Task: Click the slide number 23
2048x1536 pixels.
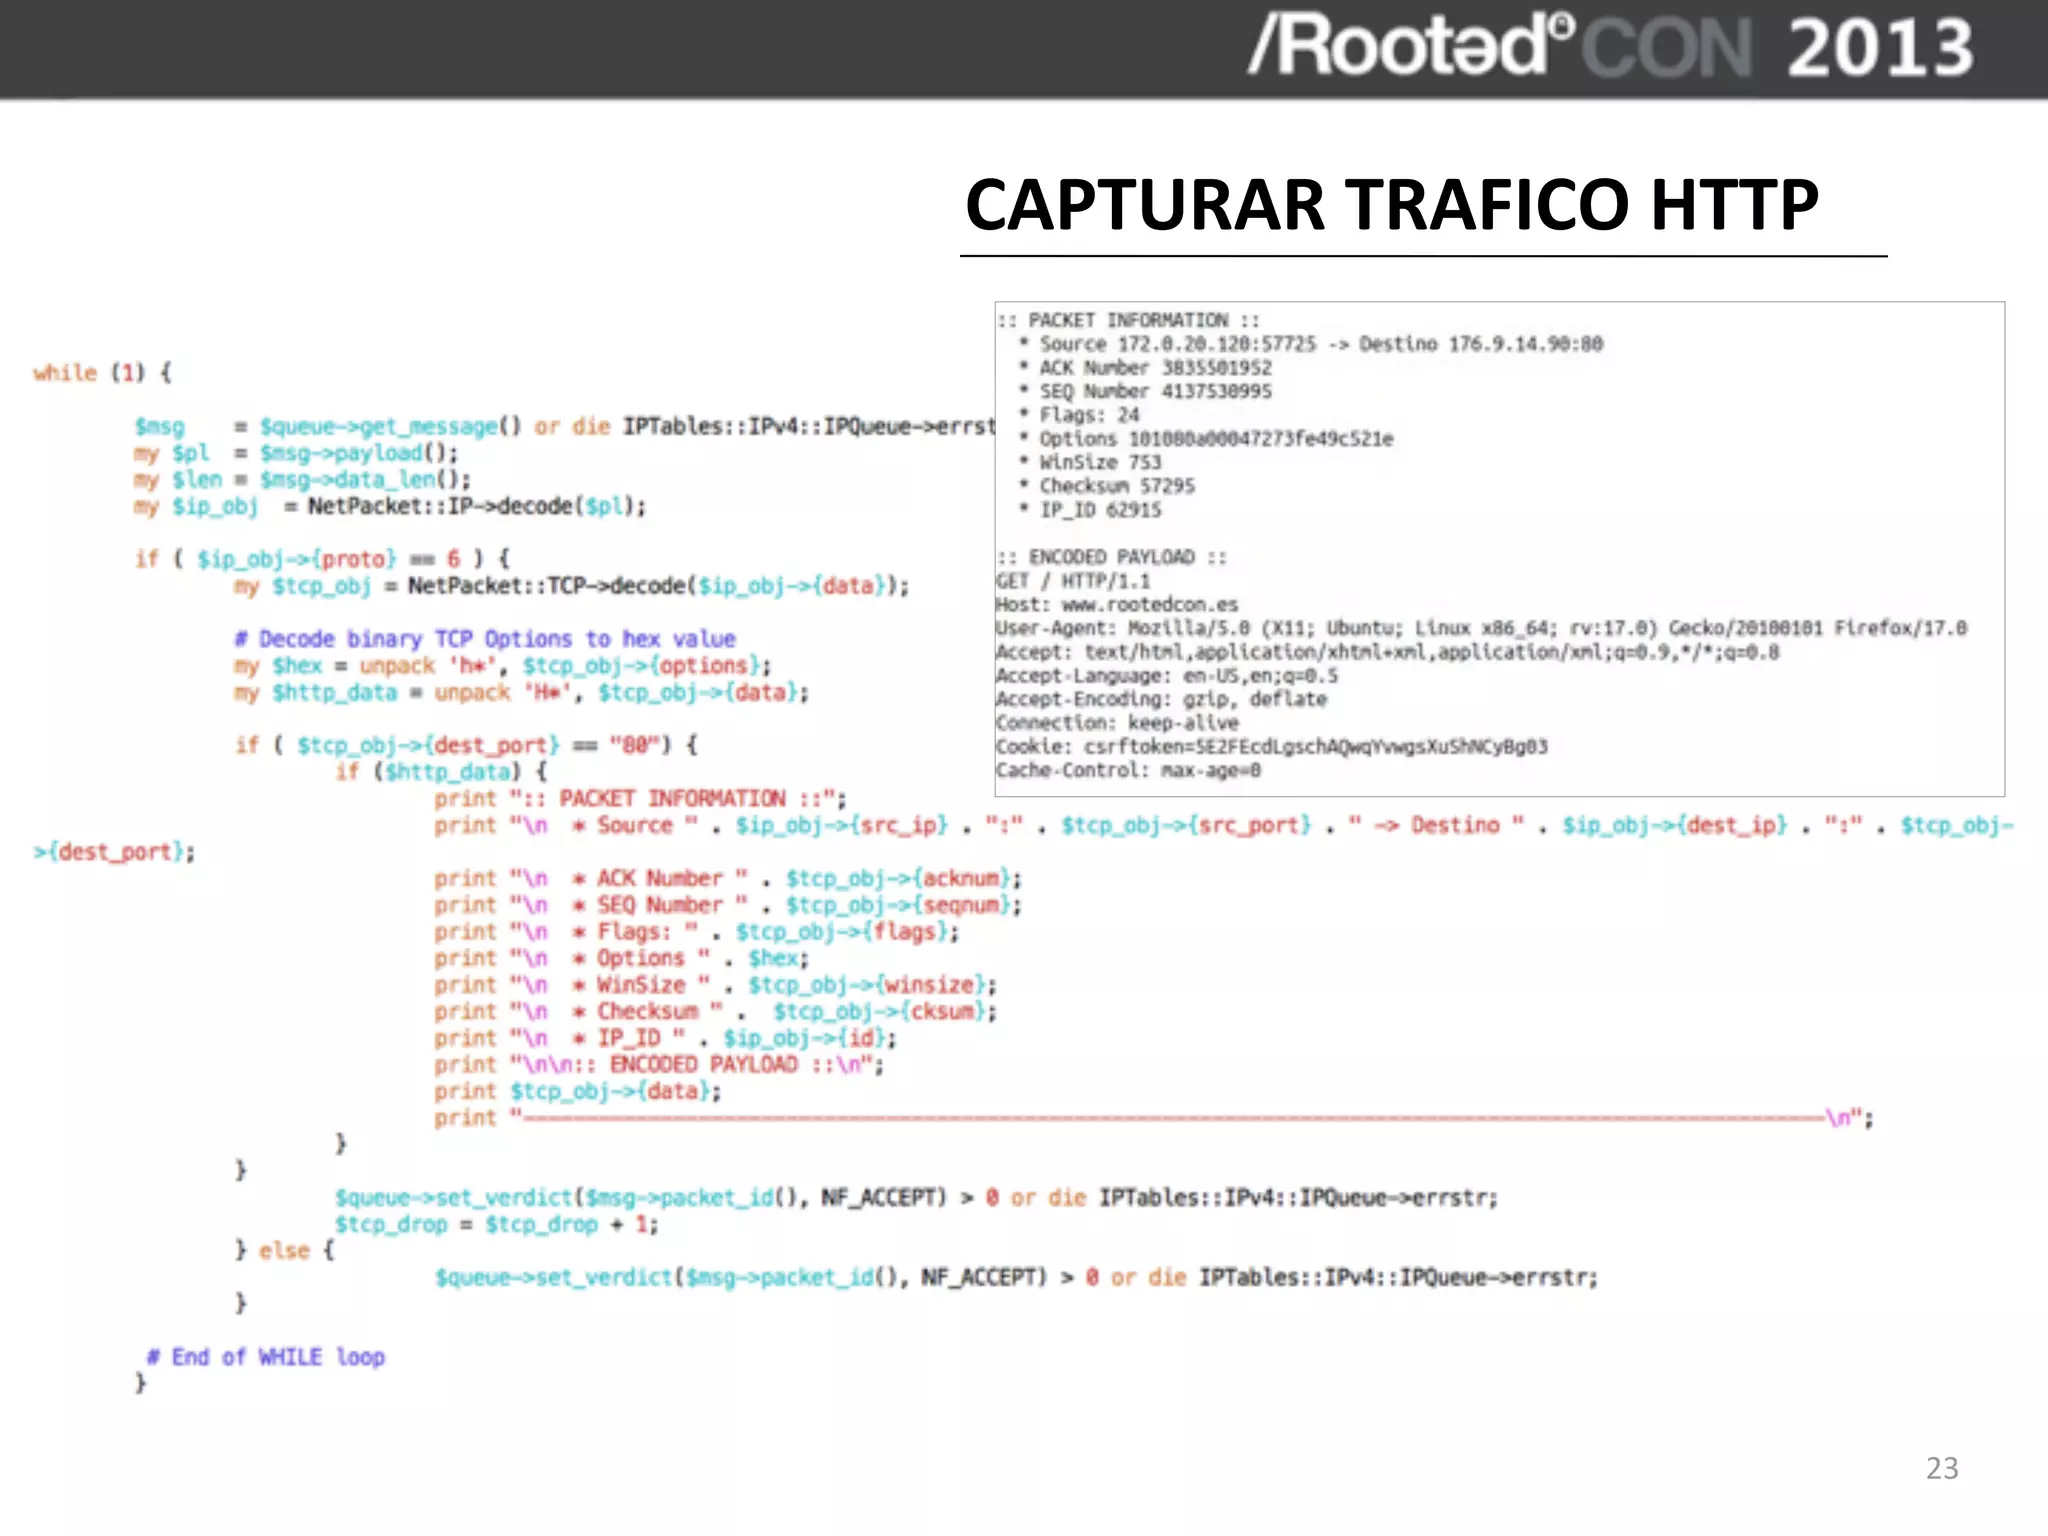Action: click(1942, 1468)
